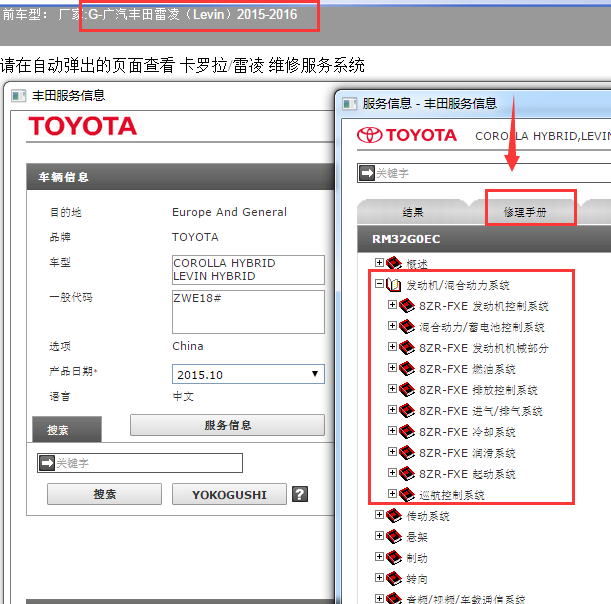The height and width of the screenshot is (604, 611).
Task: Collapse the 发动机/混合动力系统 tree node
Action: coord(379,284)
